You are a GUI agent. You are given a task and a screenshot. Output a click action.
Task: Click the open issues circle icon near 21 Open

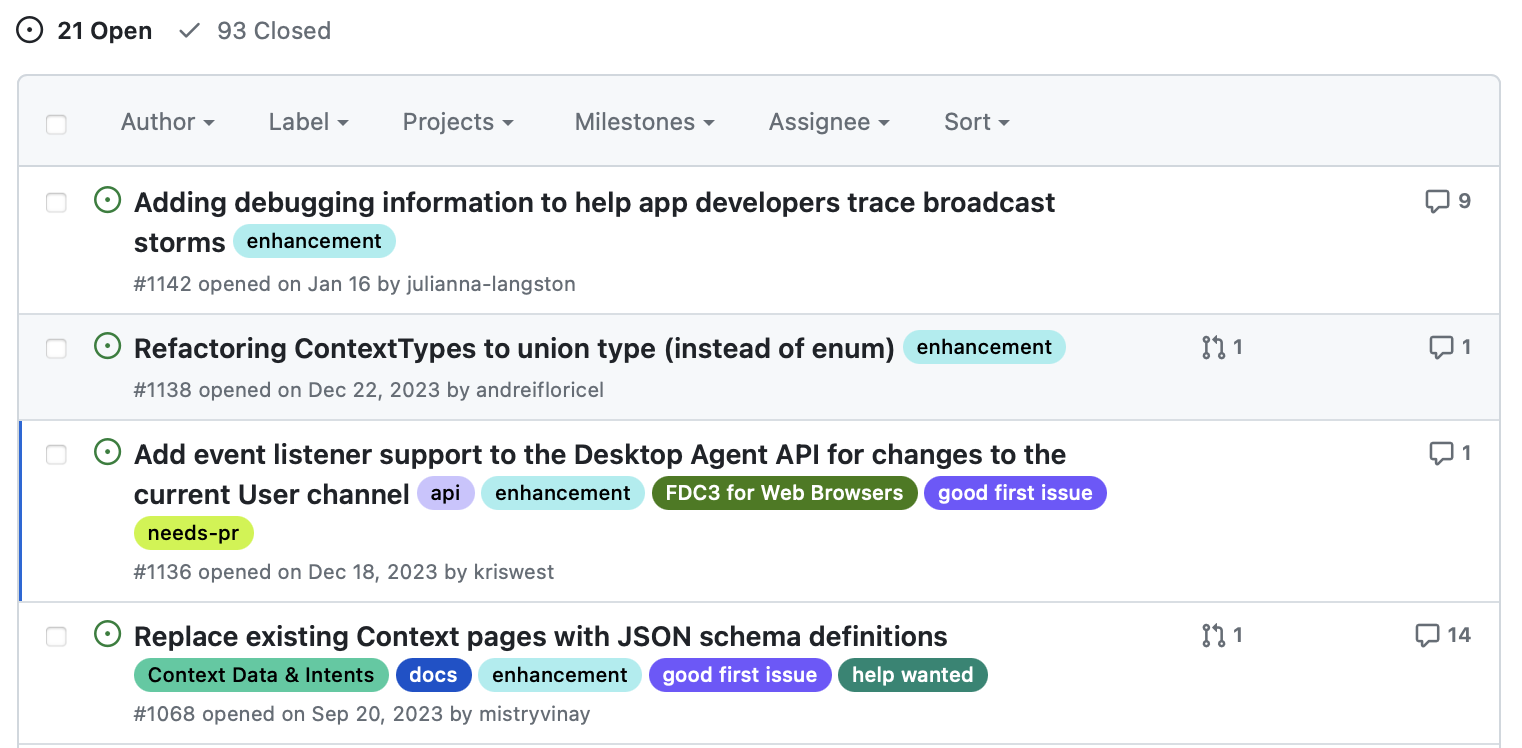click(x=29, y=30)
